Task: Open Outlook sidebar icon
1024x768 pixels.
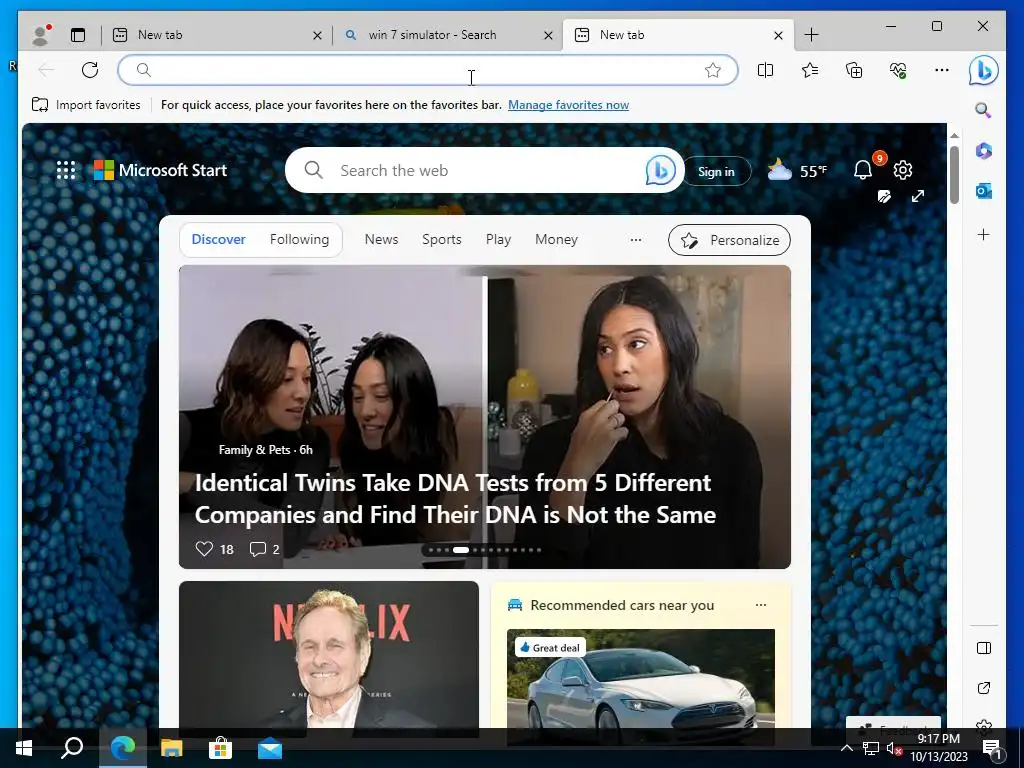Action: click(x=984, y=191)
